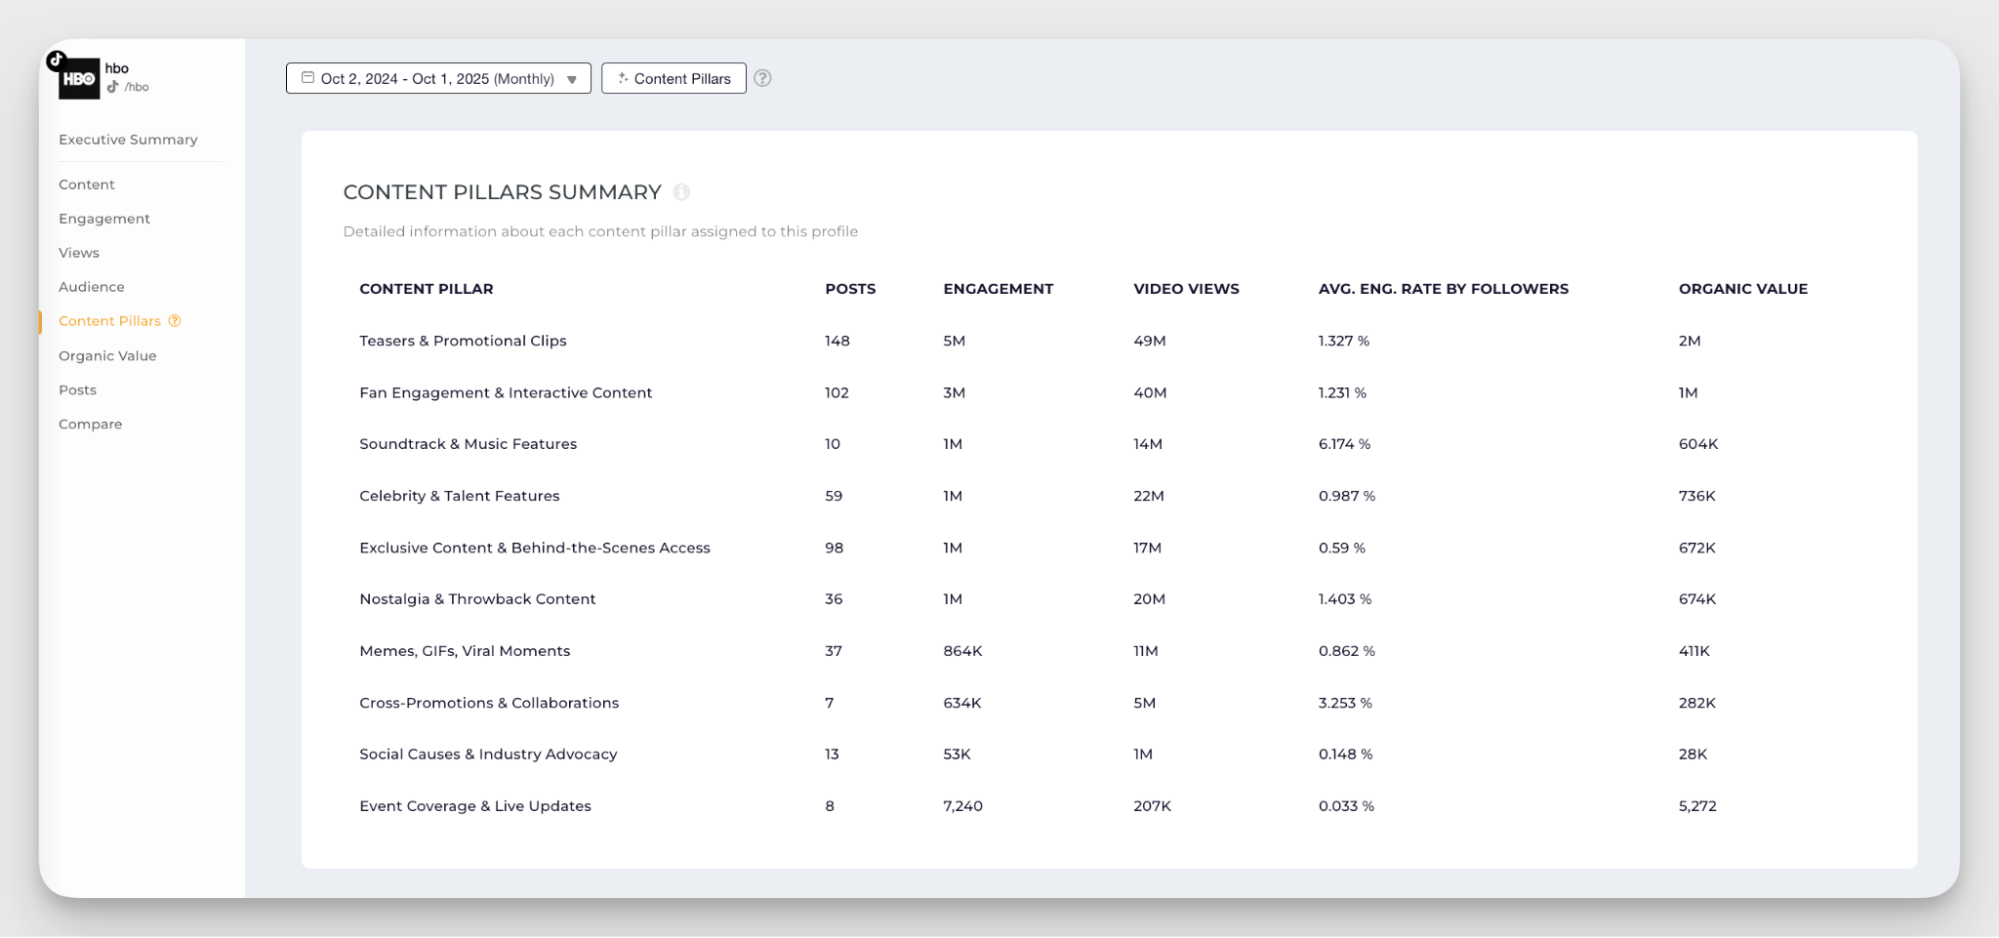Screen dimensions: 1999x938
Task: Open the Executive Summary section
Action: [128, 140]
